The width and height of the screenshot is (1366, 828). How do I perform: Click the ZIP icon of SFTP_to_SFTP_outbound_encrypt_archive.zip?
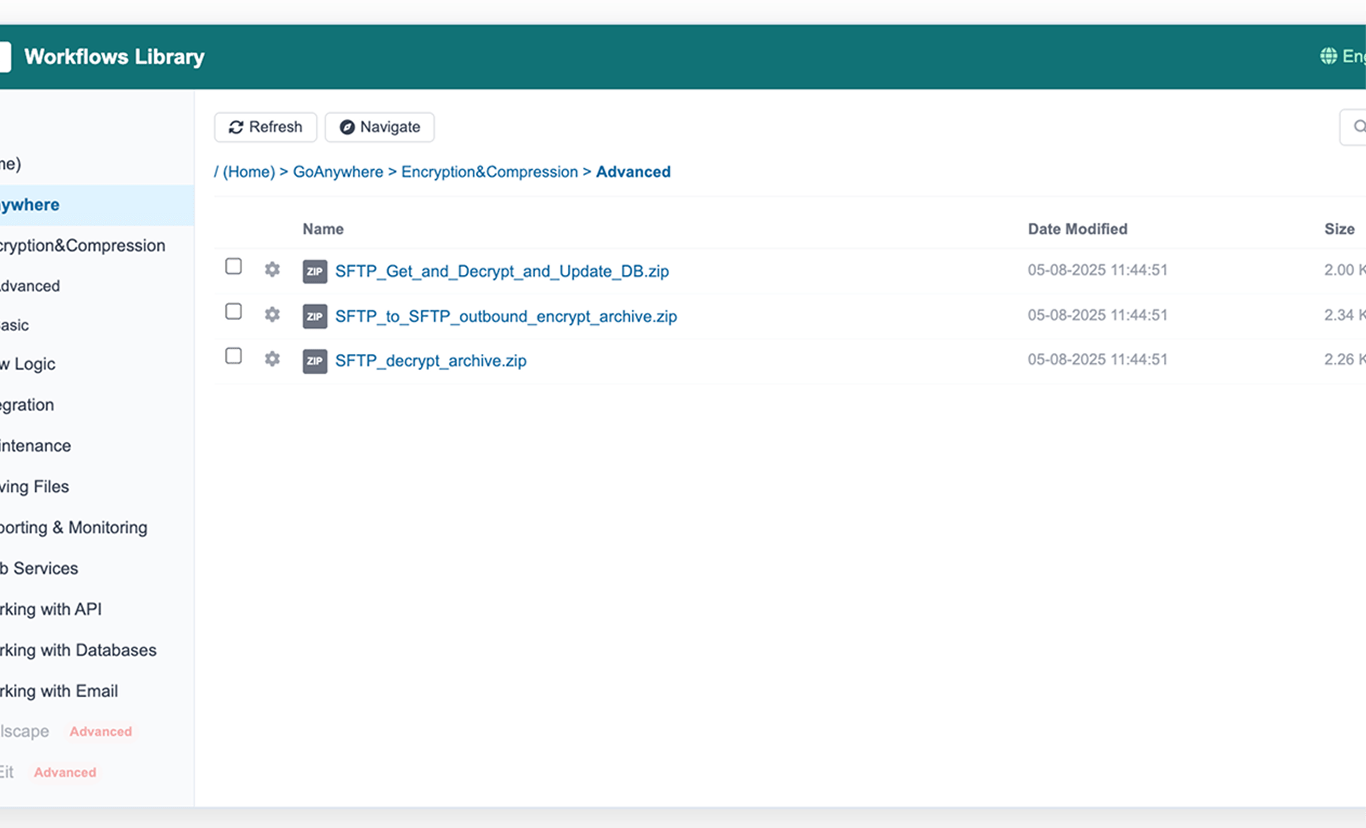315,316
